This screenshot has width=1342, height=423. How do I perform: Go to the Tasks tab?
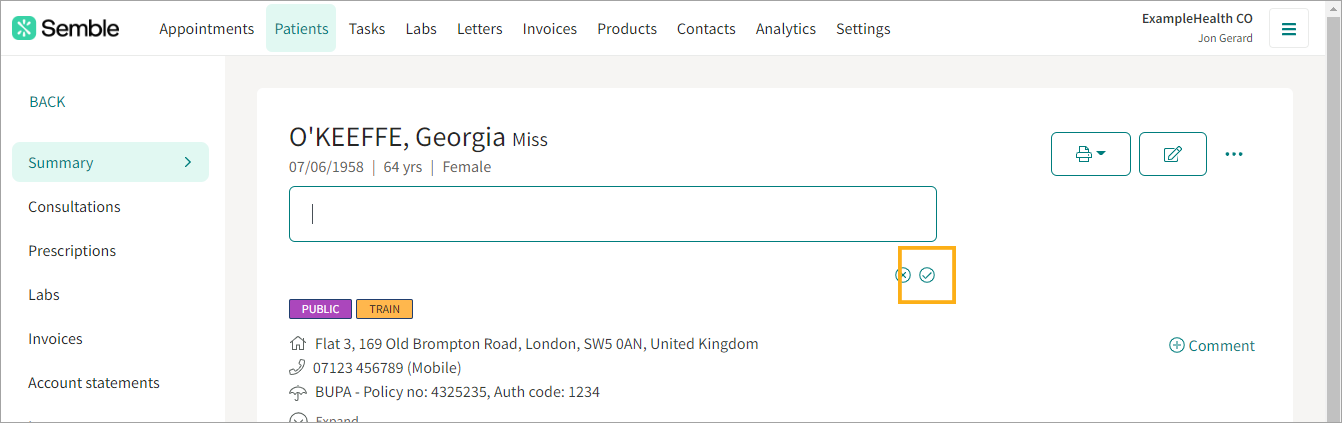point(367,28)
